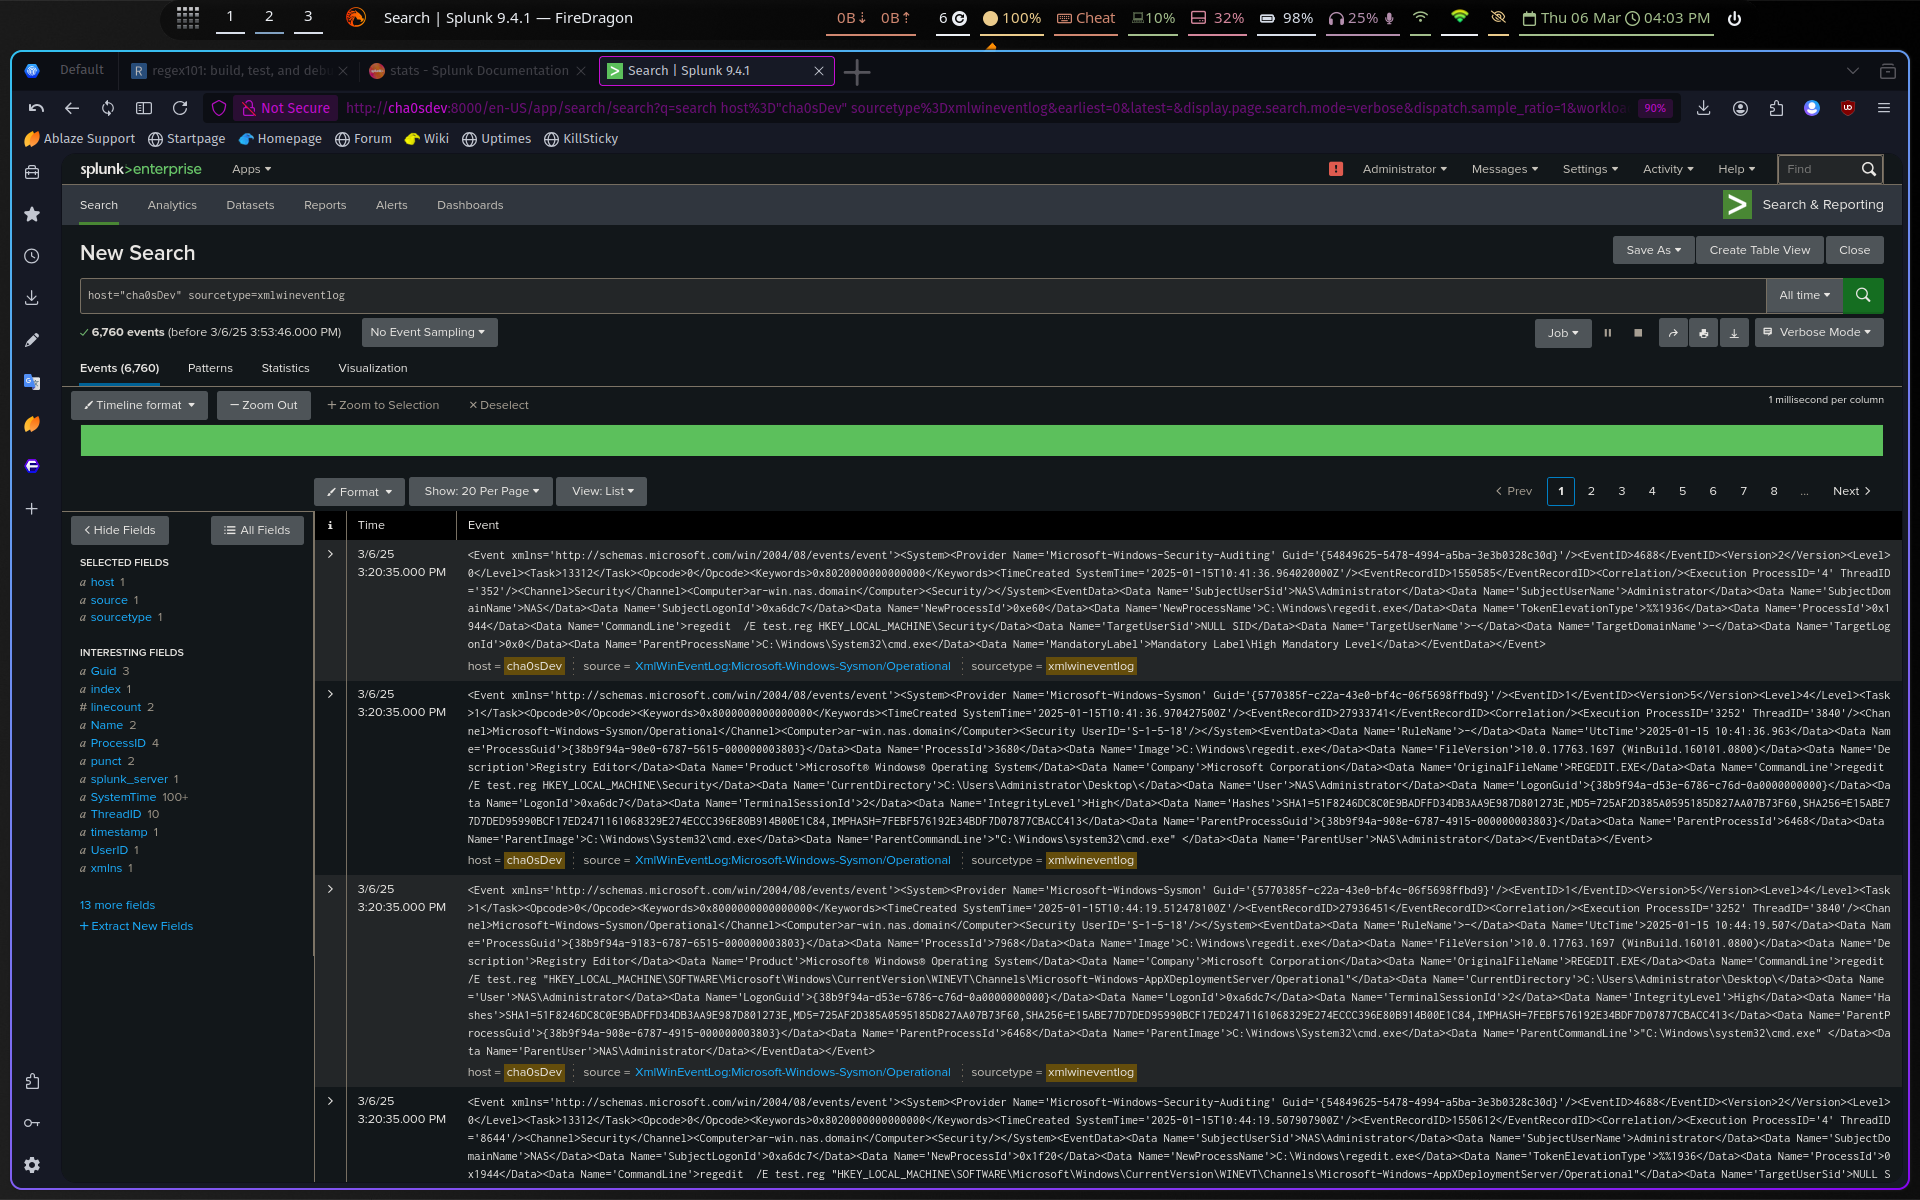Share the search job icon
Viewport: 1920px width, 1200px height.
(1673, 333)
